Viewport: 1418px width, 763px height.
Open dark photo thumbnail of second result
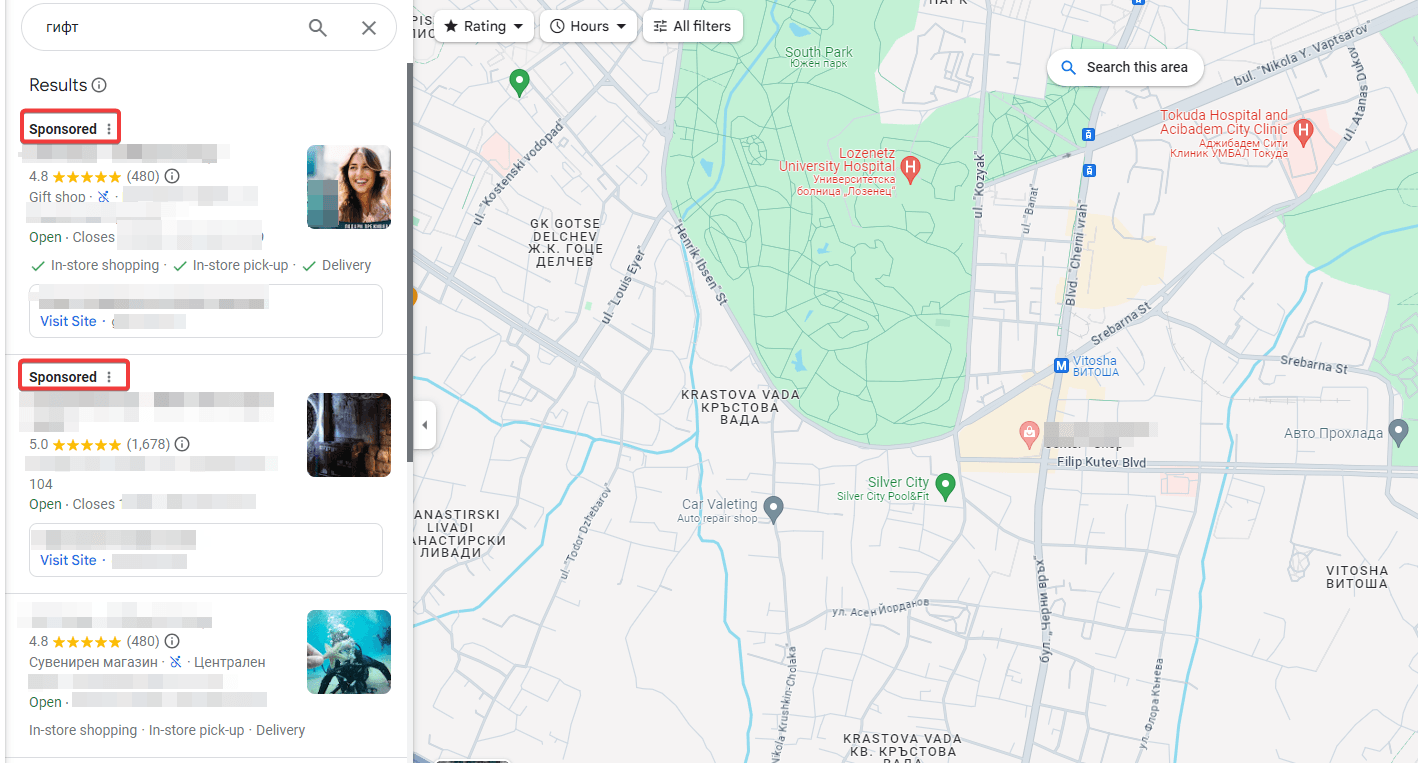349,435
